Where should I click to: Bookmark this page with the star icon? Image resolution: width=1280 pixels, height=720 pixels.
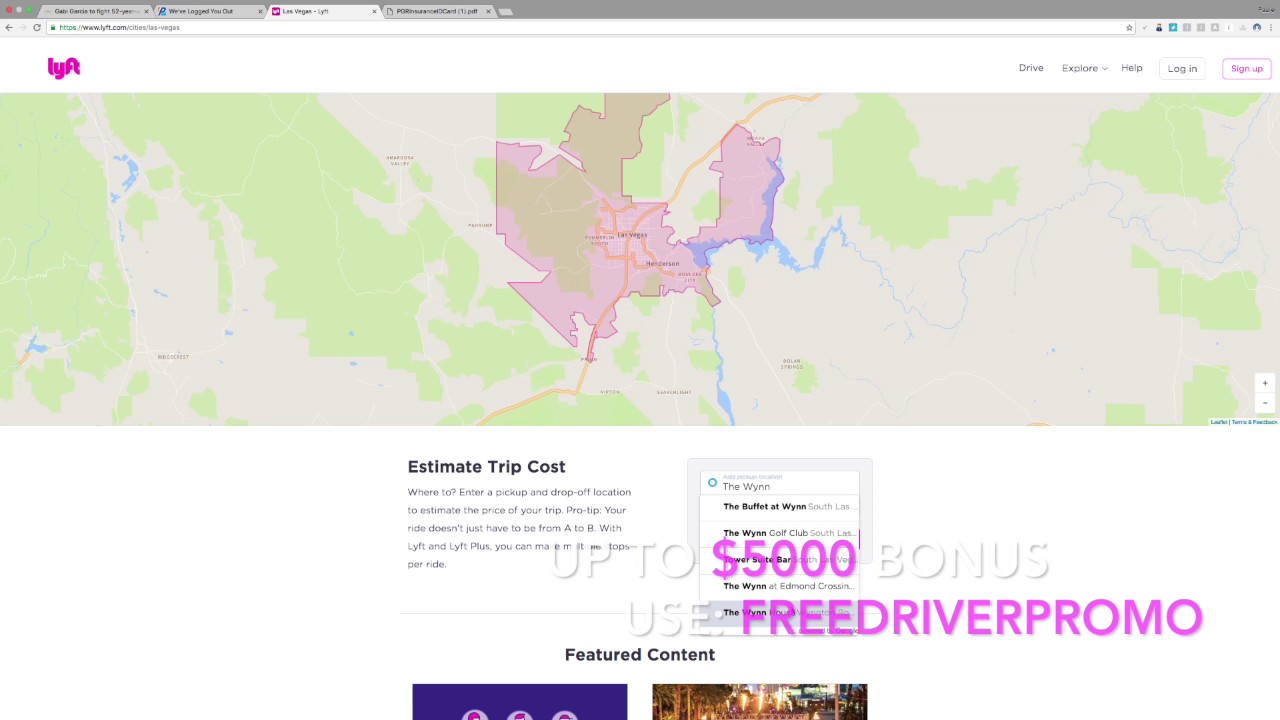pyautogui.click(x=1129, y=27)
